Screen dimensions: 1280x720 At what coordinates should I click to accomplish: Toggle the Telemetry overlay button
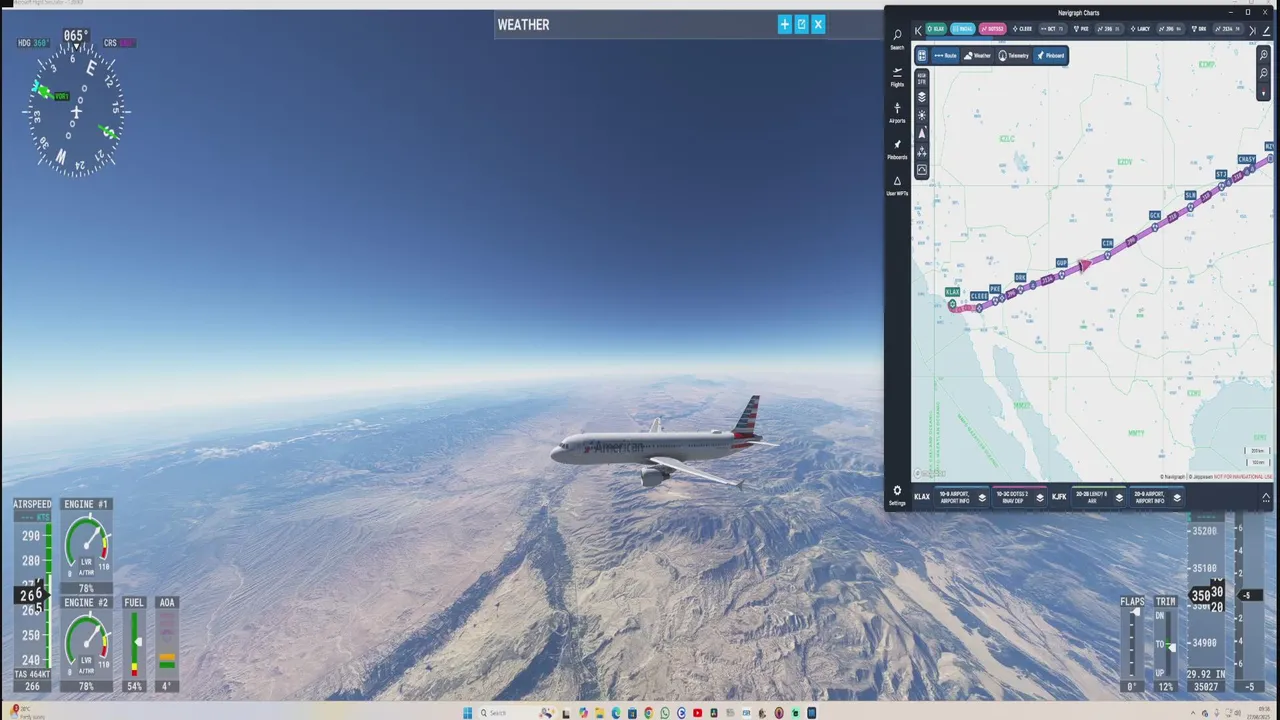tap(1013, 56)
